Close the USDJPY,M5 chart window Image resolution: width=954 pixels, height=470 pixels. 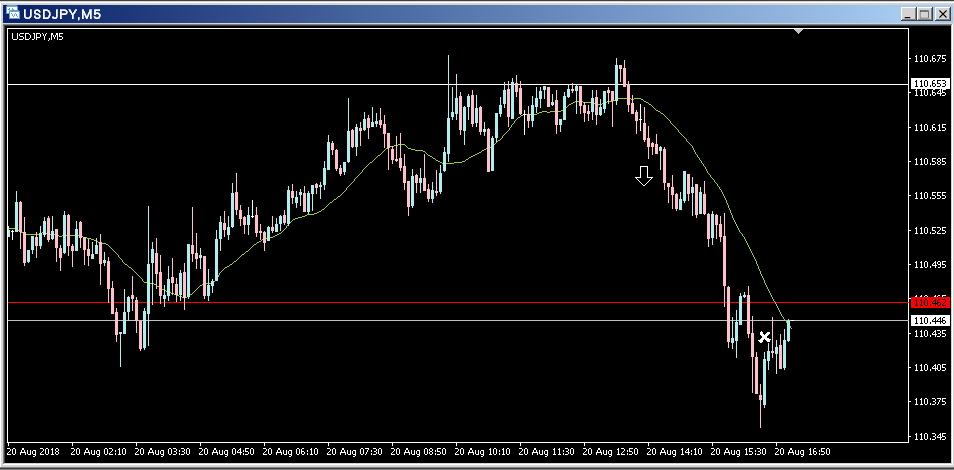941,13
